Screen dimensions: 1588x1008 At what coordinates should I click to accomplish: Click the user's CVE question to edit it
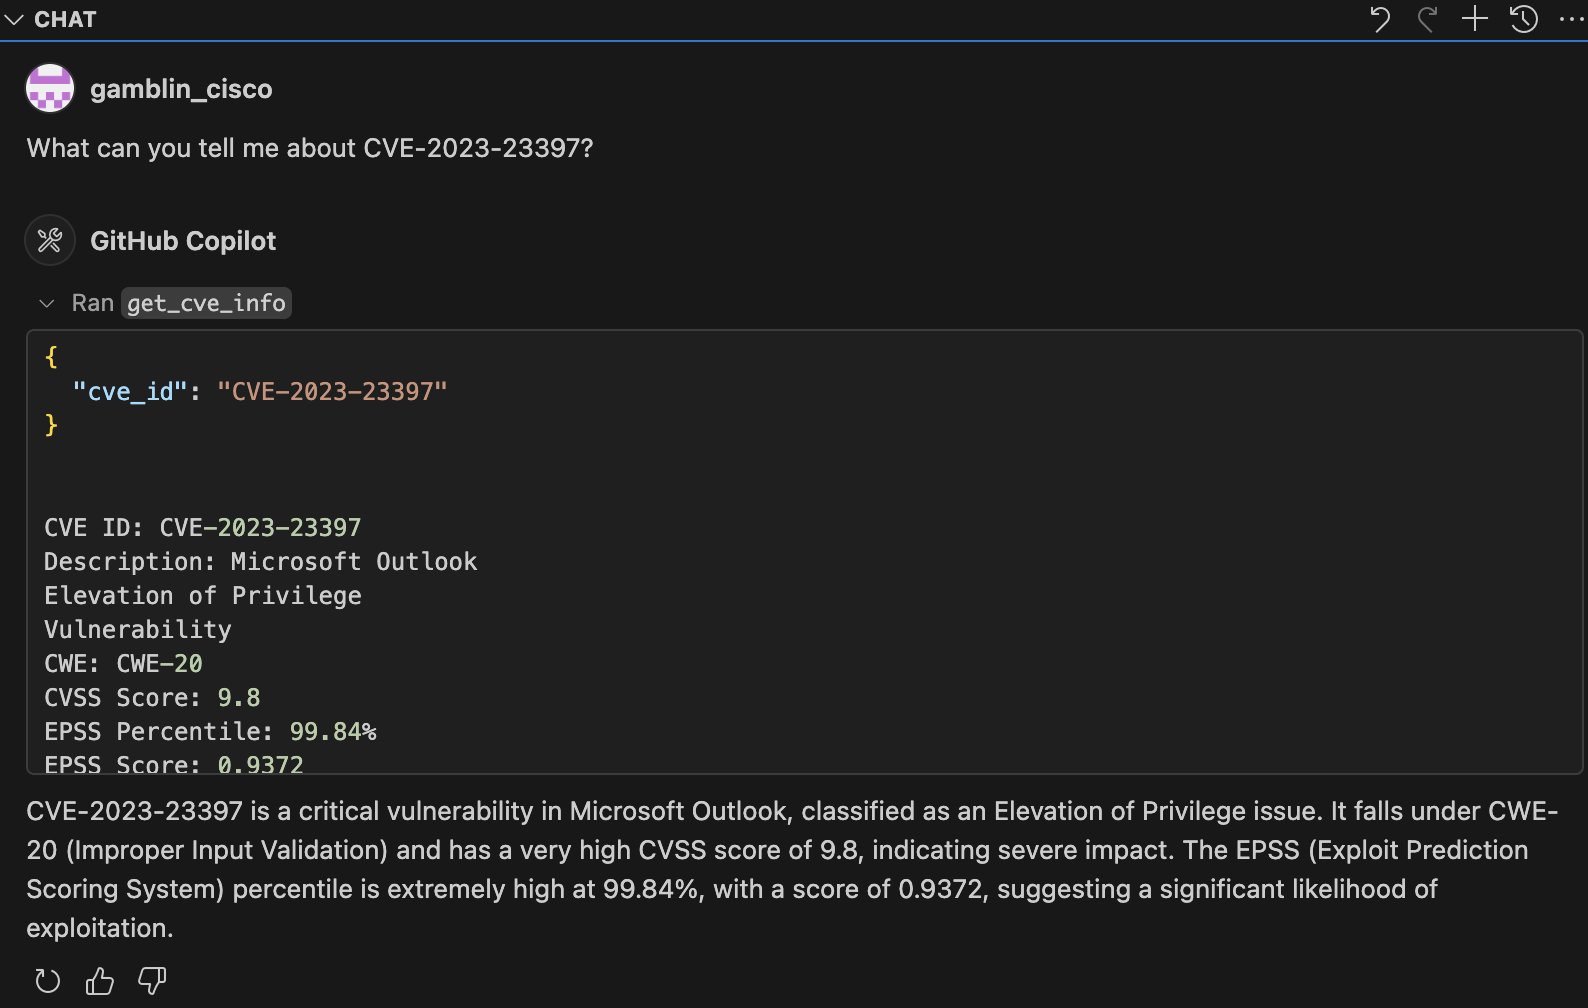[310, 148]
